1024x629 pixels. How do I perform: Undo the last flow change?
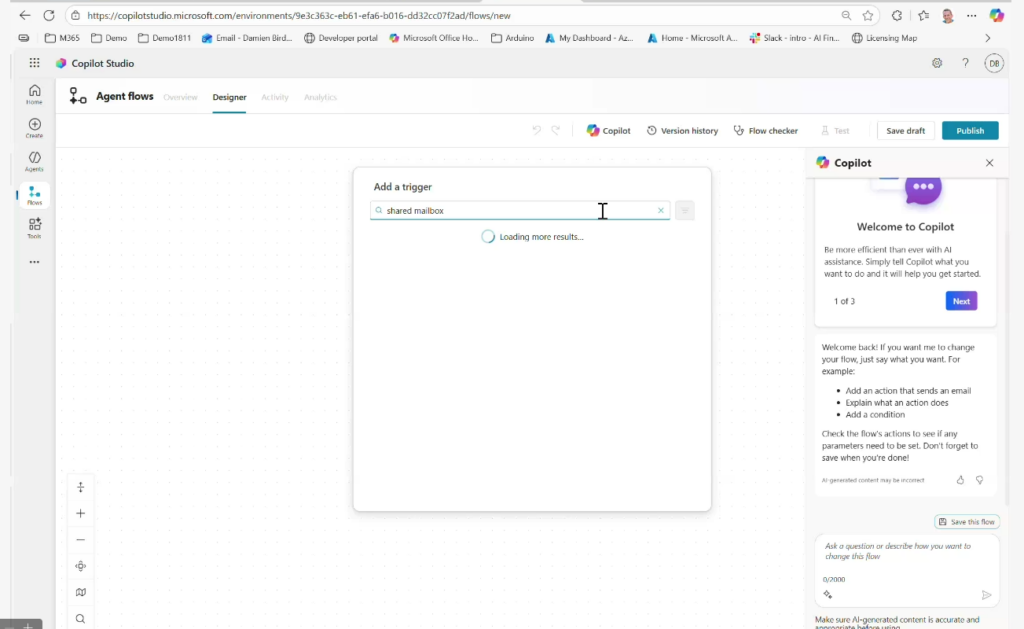click(x=536, y=130)
